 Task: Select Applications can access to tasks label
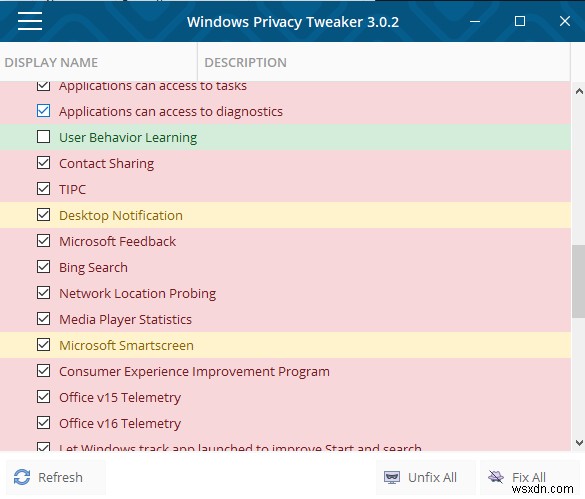point(153,86)
